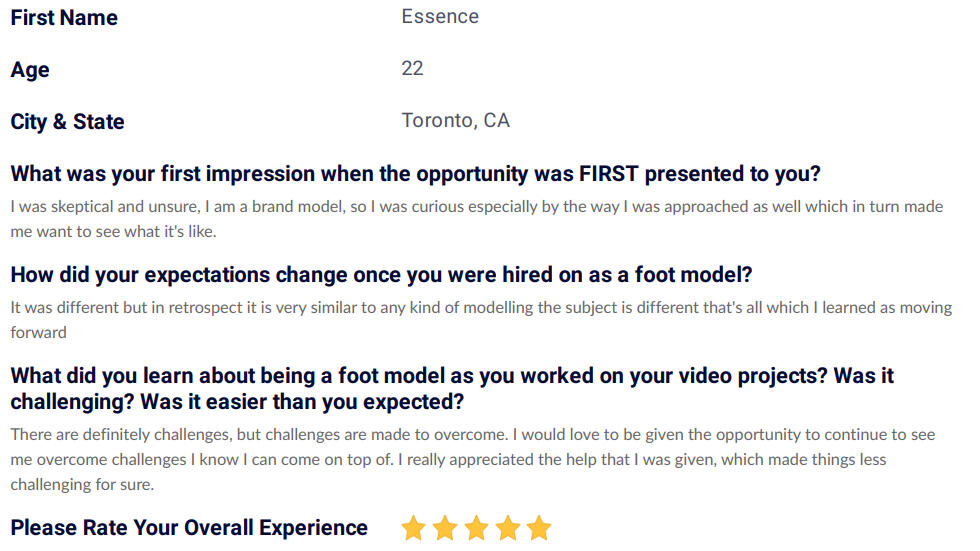Viewport: 980px width, 551px height.
Task: Select the name value Essence
Action: point(440,16)
